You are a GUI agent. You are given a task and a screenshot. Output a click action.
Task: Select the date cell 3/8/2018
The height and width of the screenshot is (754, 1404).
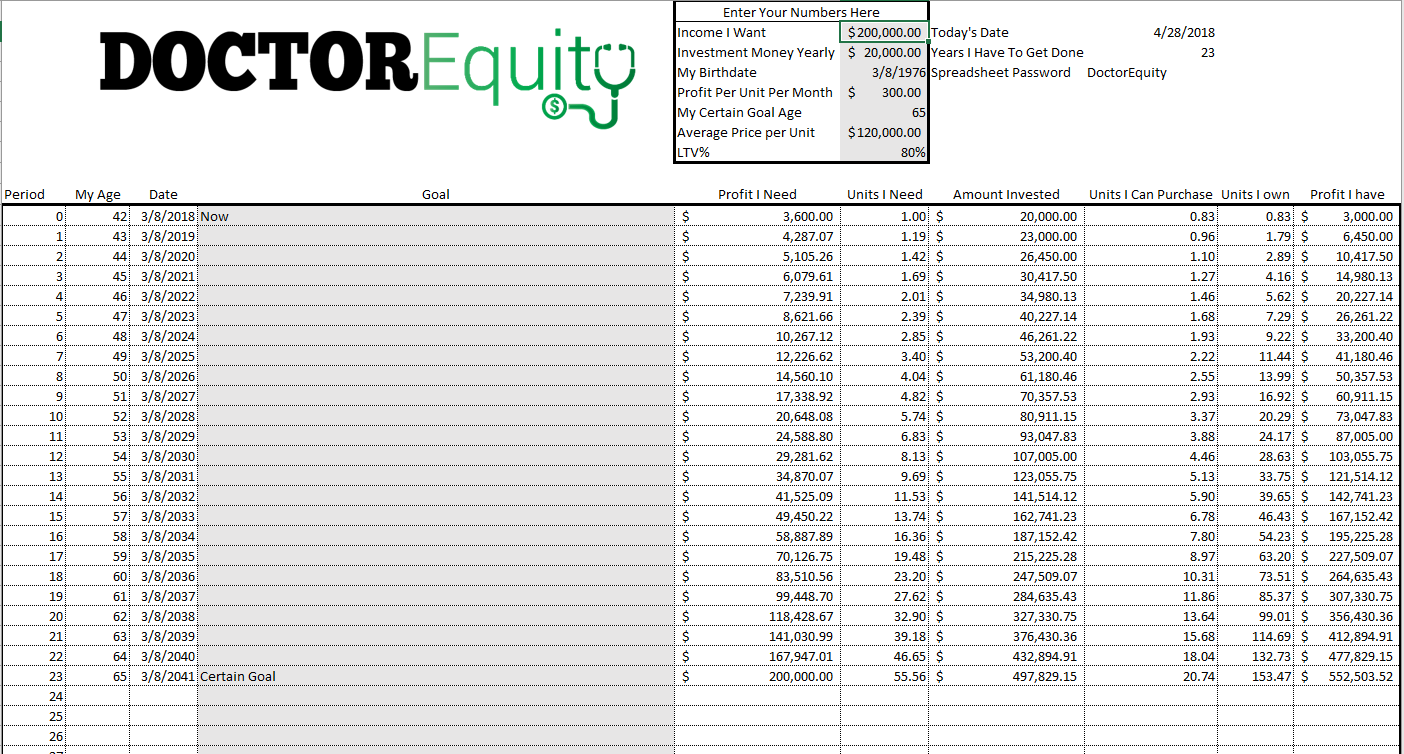tap(163, 216)
